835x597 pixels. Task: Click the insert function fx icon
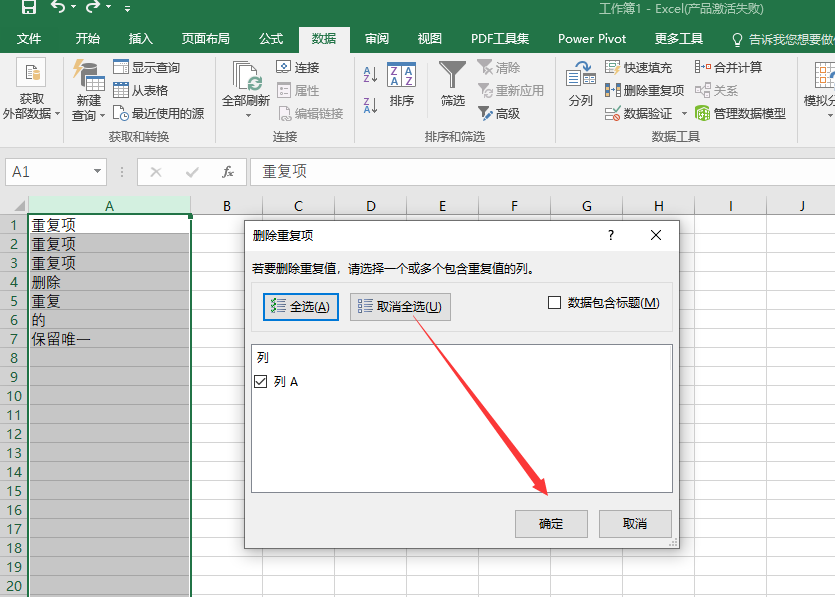pos(228,172)
